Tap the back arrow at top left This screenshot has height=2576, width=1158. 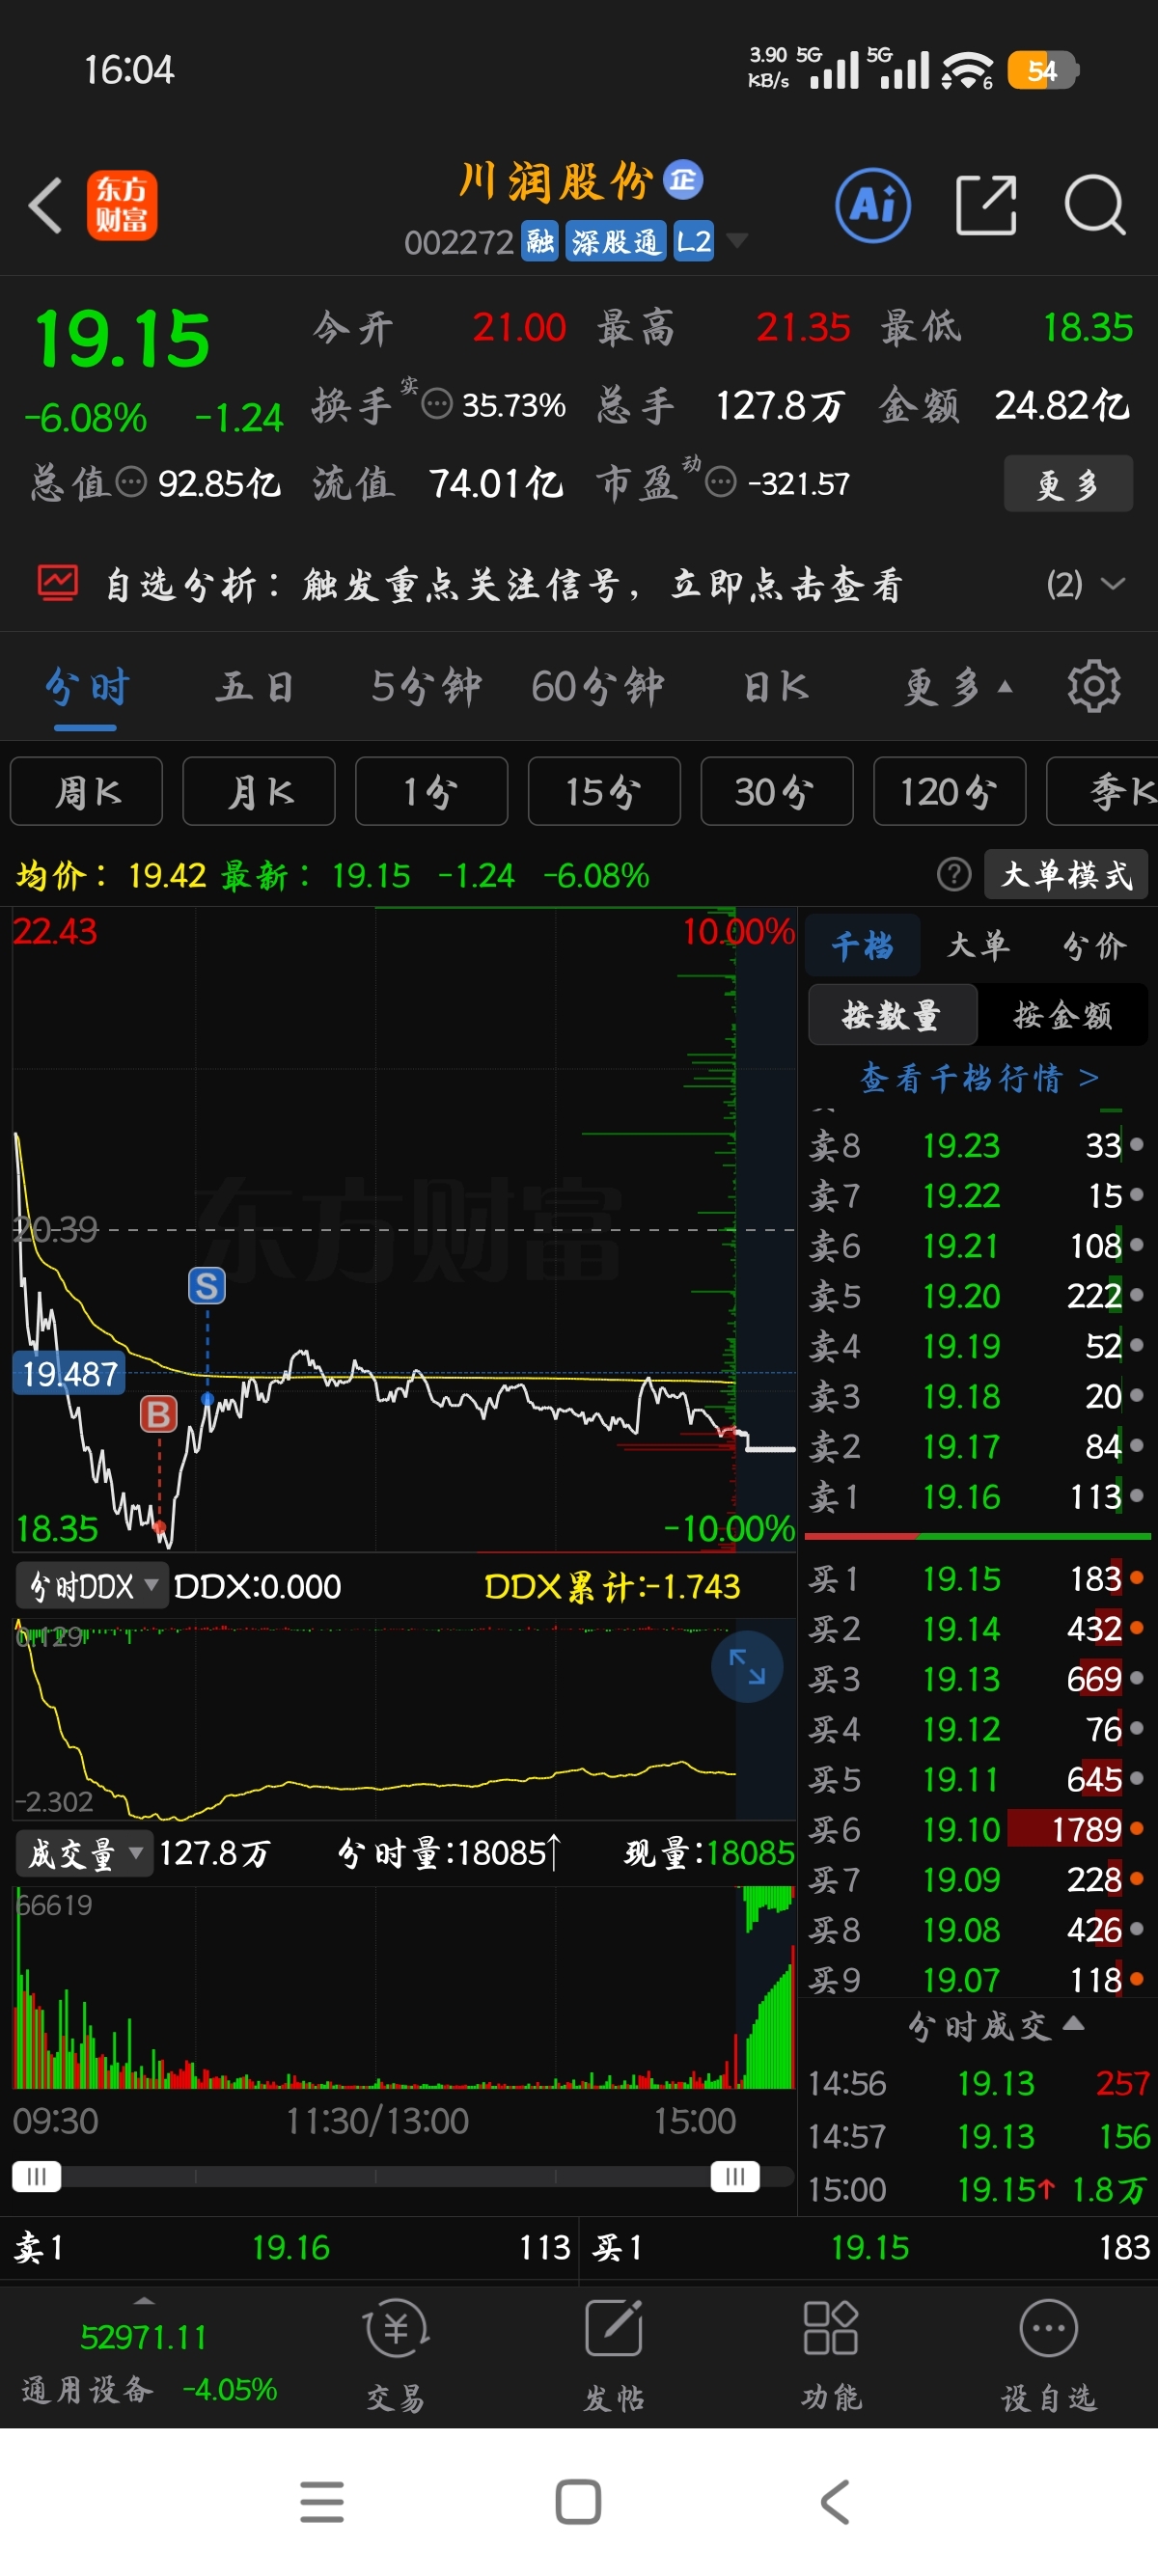pos(45,205)
